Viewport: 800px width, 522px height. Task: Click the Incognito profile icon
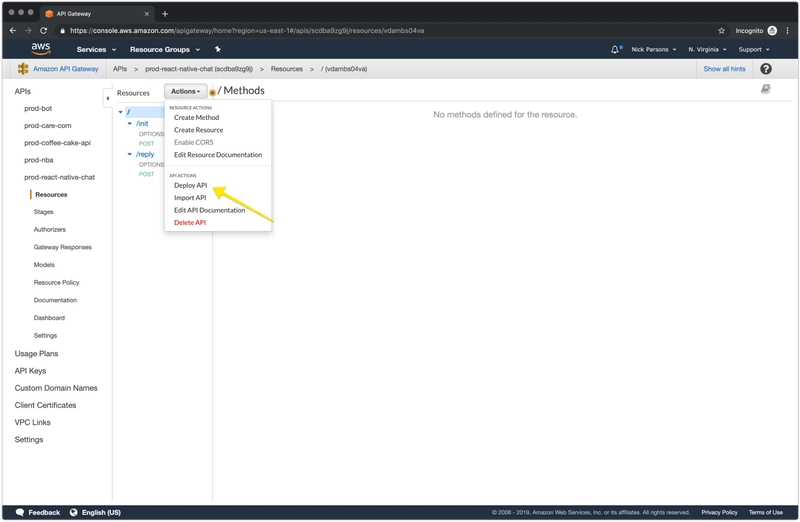coord(772,31)
